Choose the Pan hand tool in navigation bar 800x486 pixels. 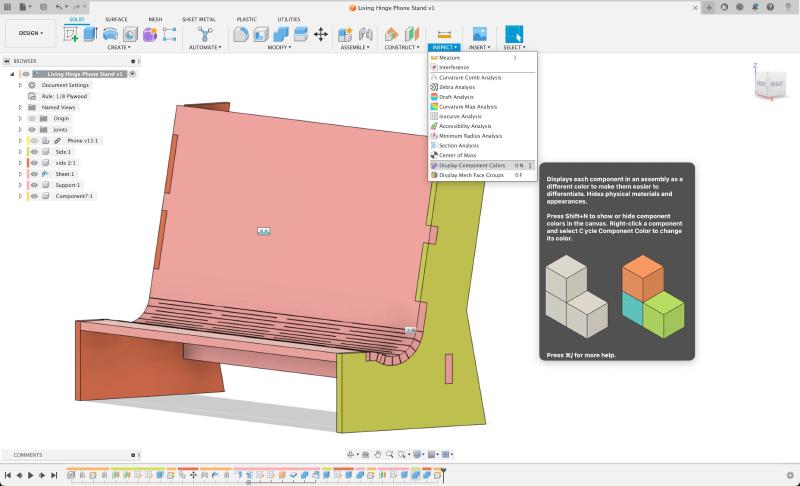click(378, 454)
